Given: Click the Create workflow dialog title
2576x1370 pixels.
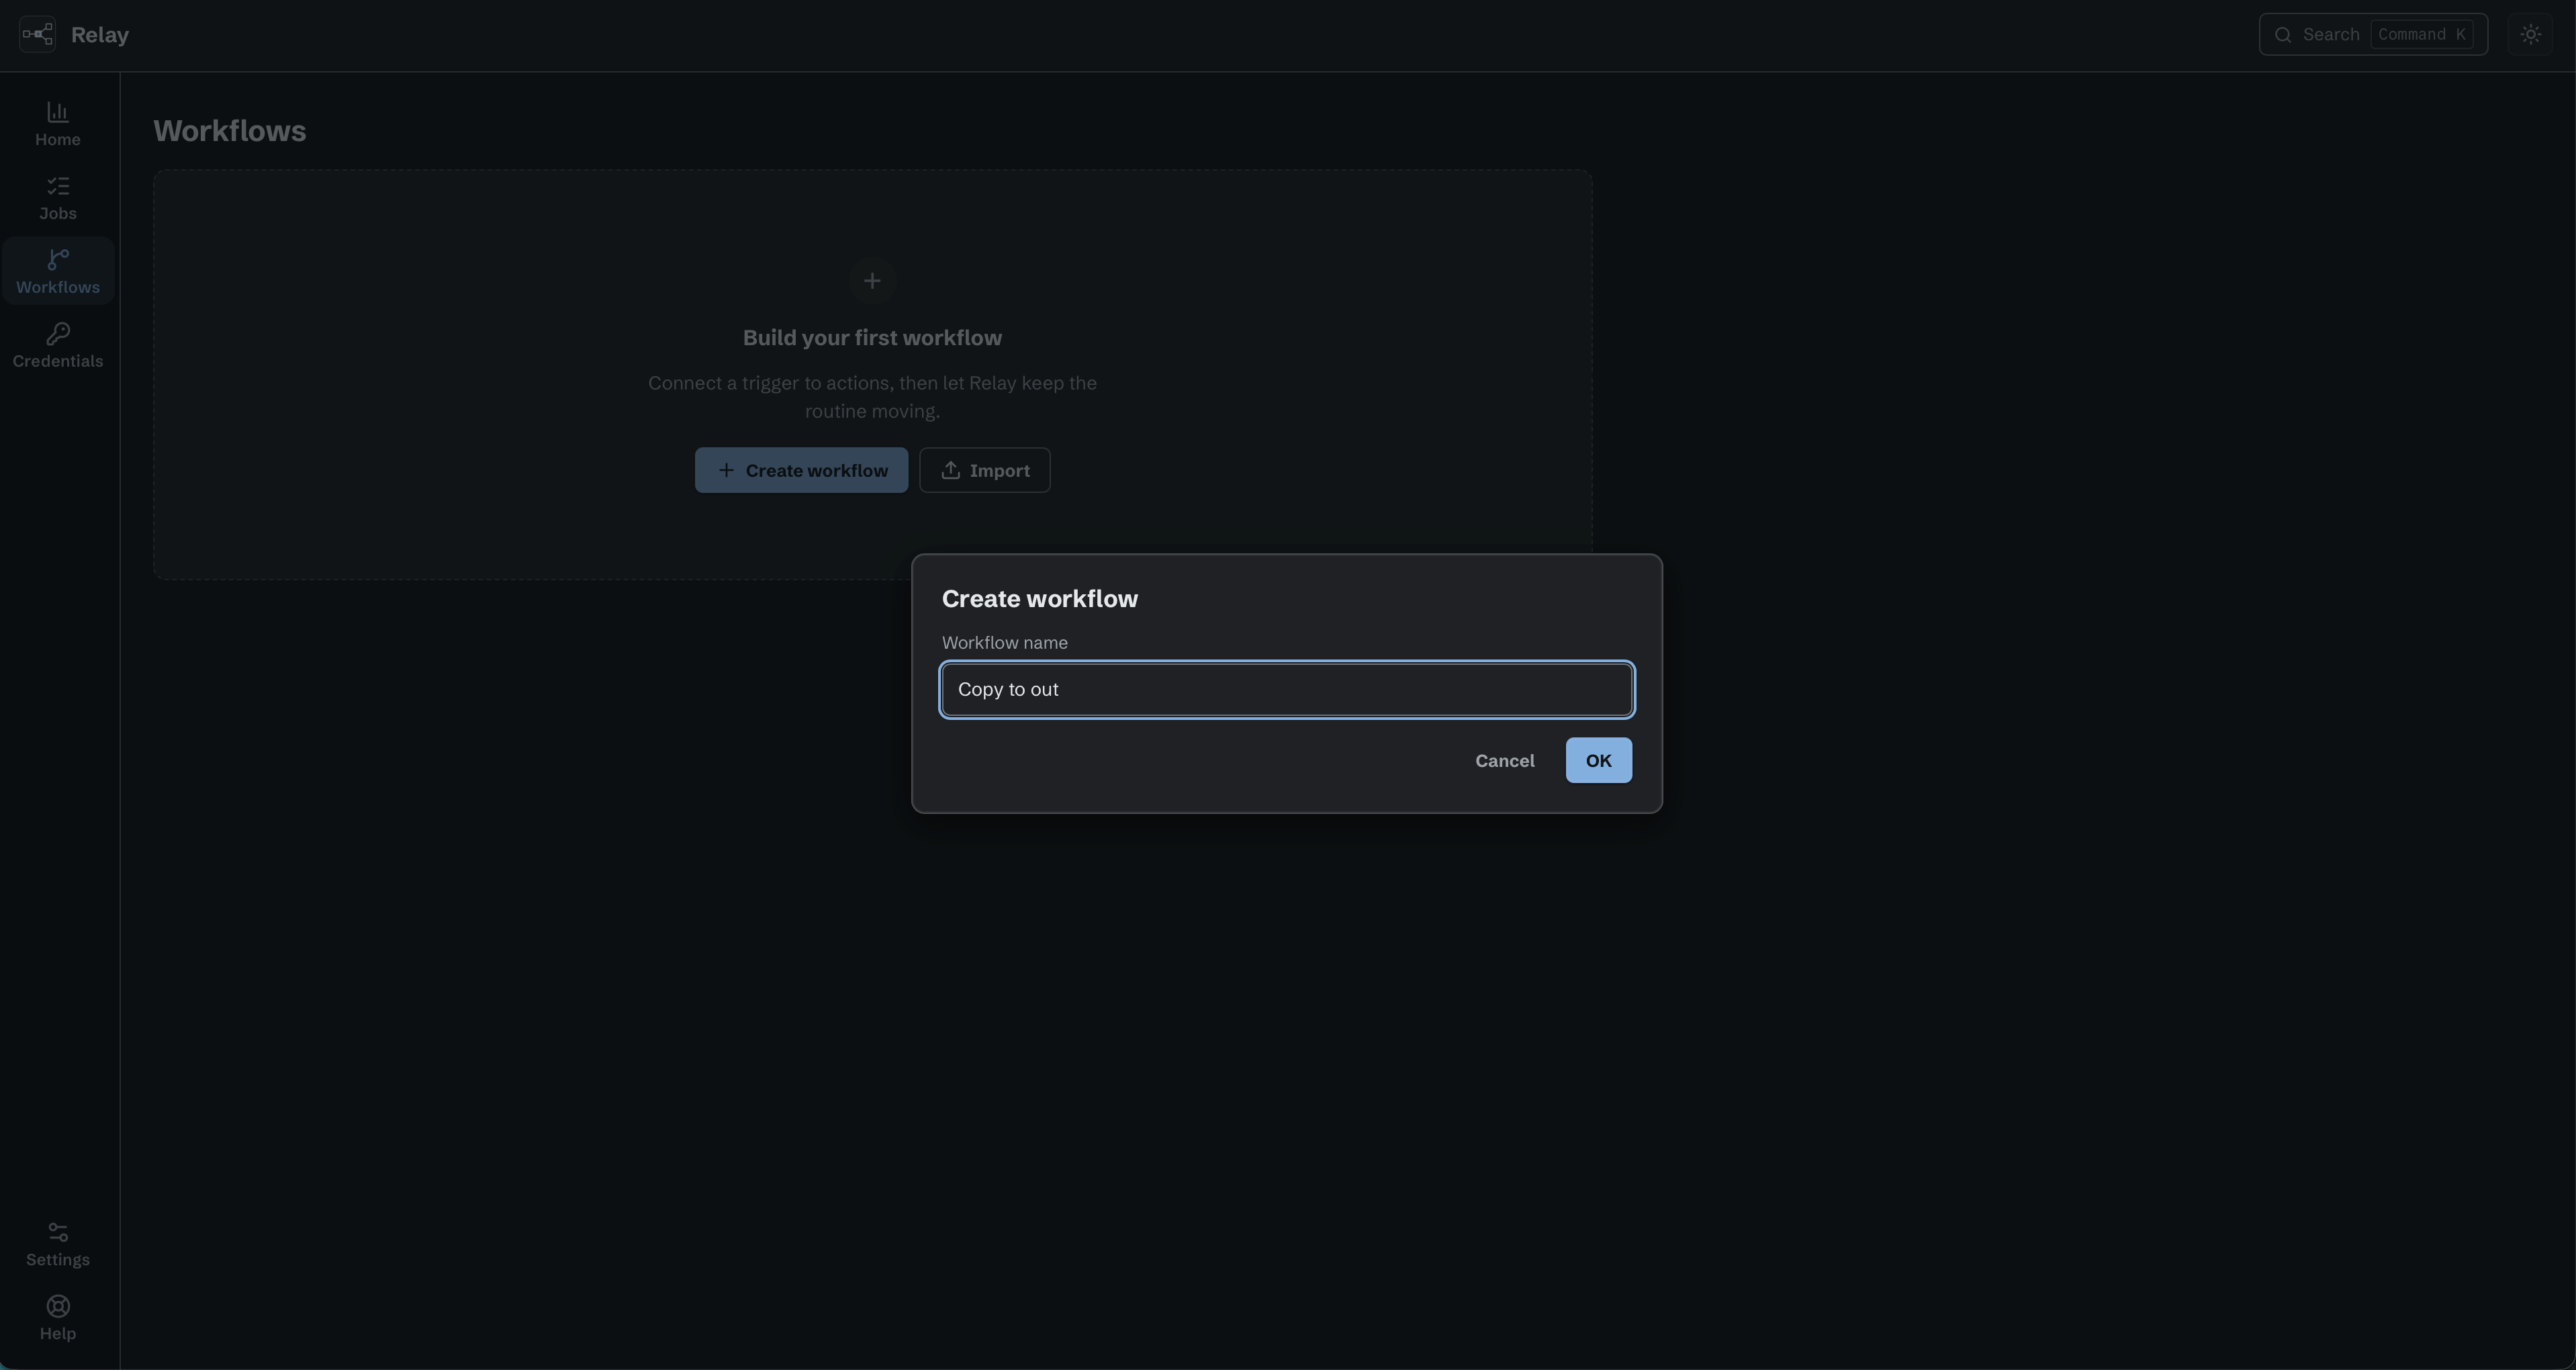Looking at the screenshot, I should [1039, 599].
